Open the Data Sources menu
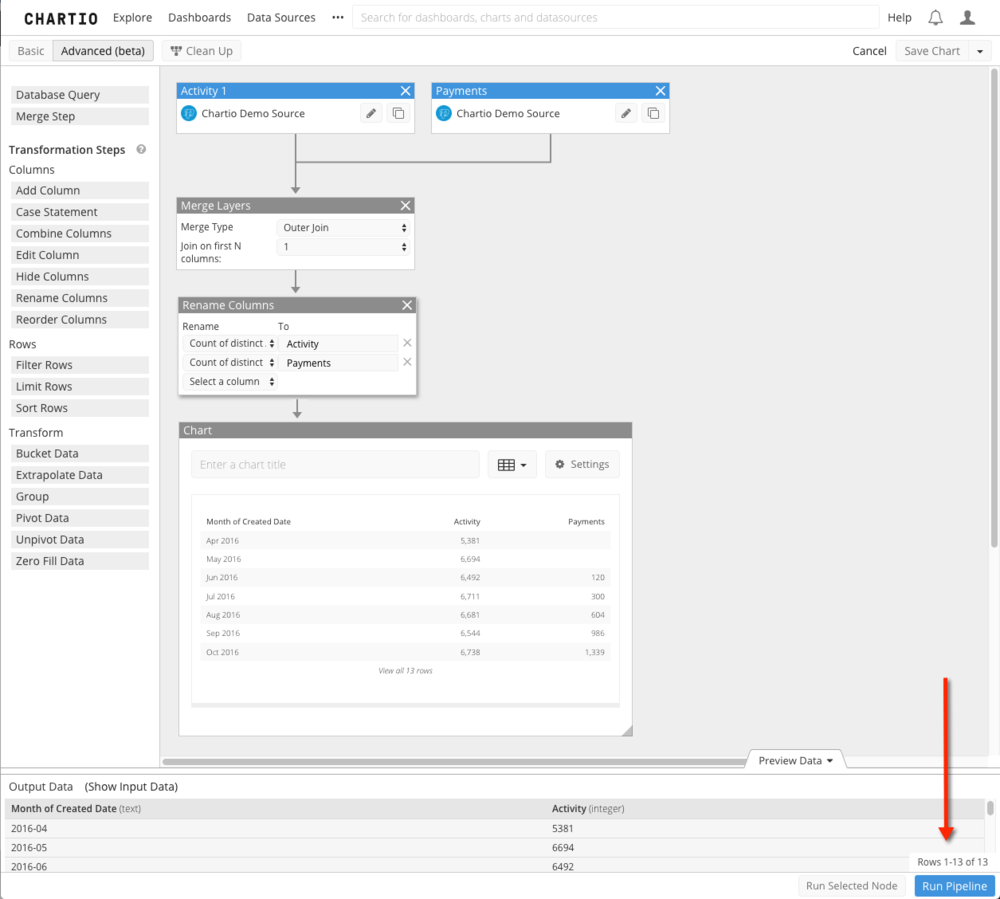The image size is (1000, 899). [x=281, y=18]
